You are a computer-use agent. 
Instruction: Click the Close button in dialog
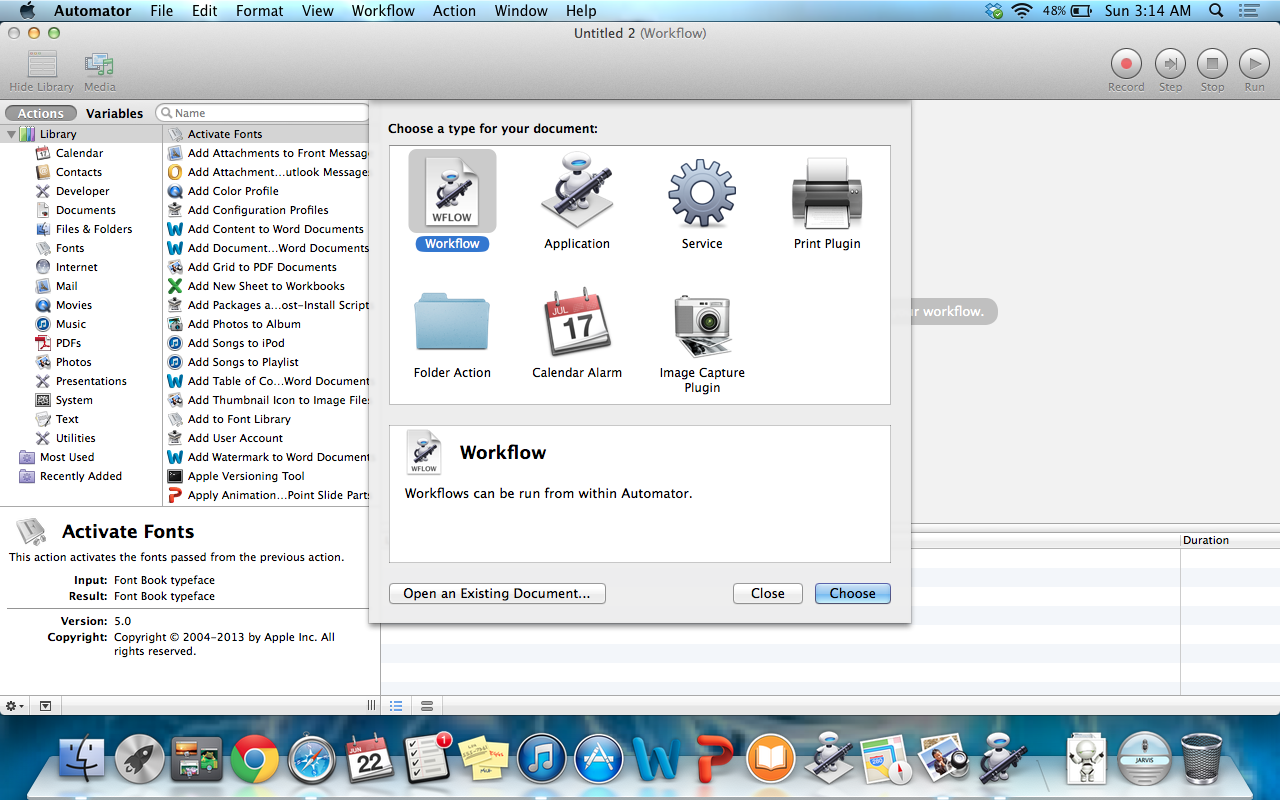767,593
